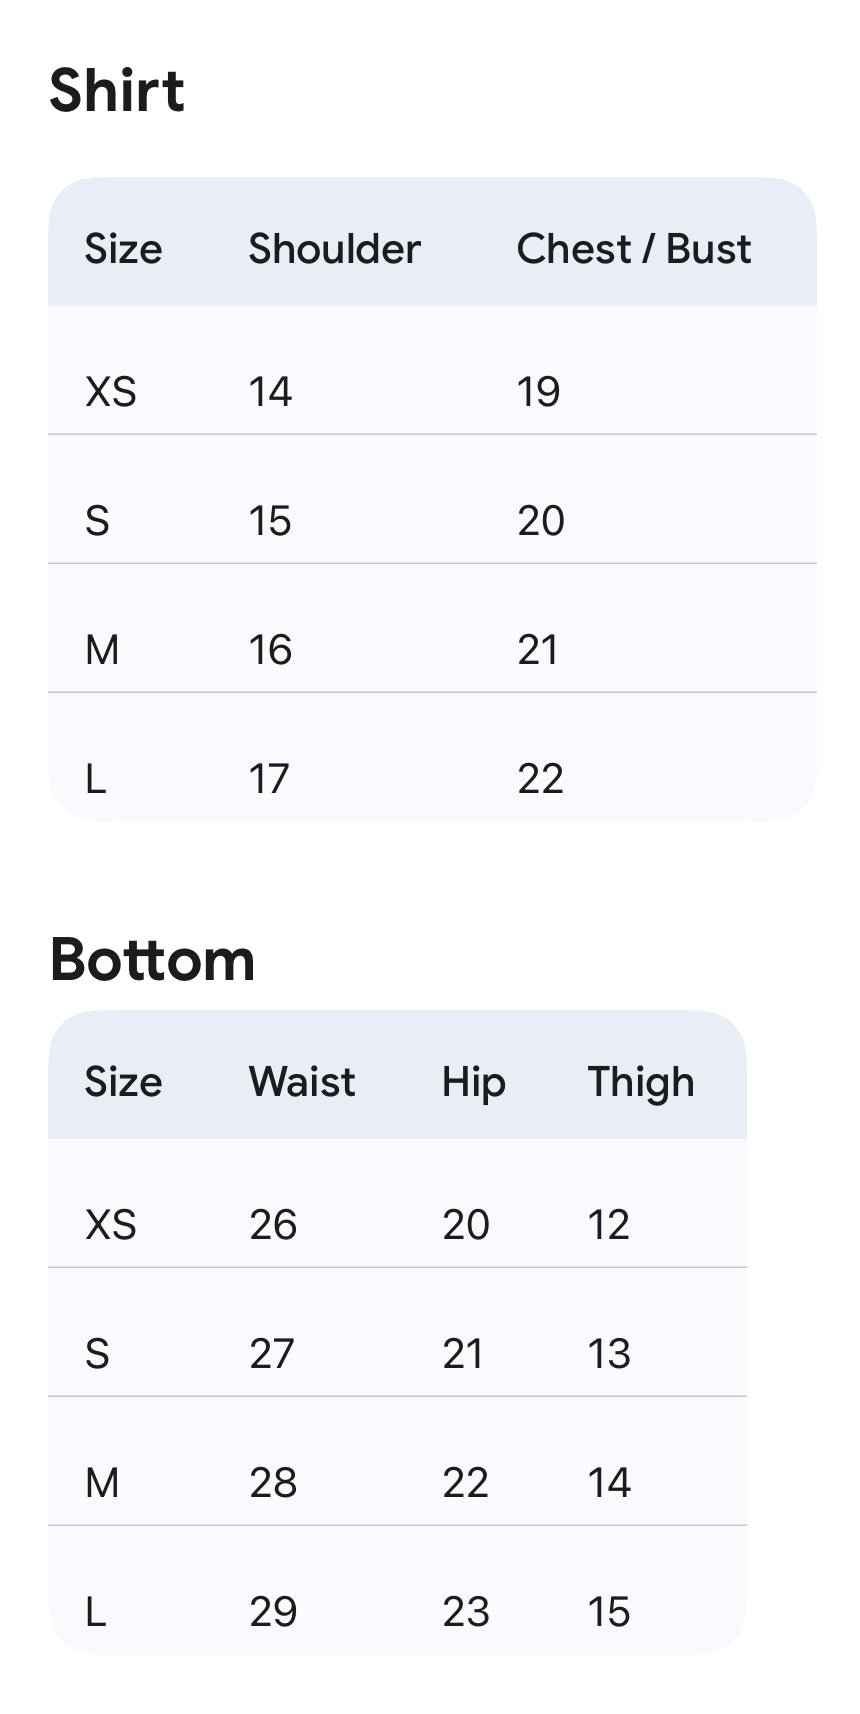Click the Waist column header

302,1082
